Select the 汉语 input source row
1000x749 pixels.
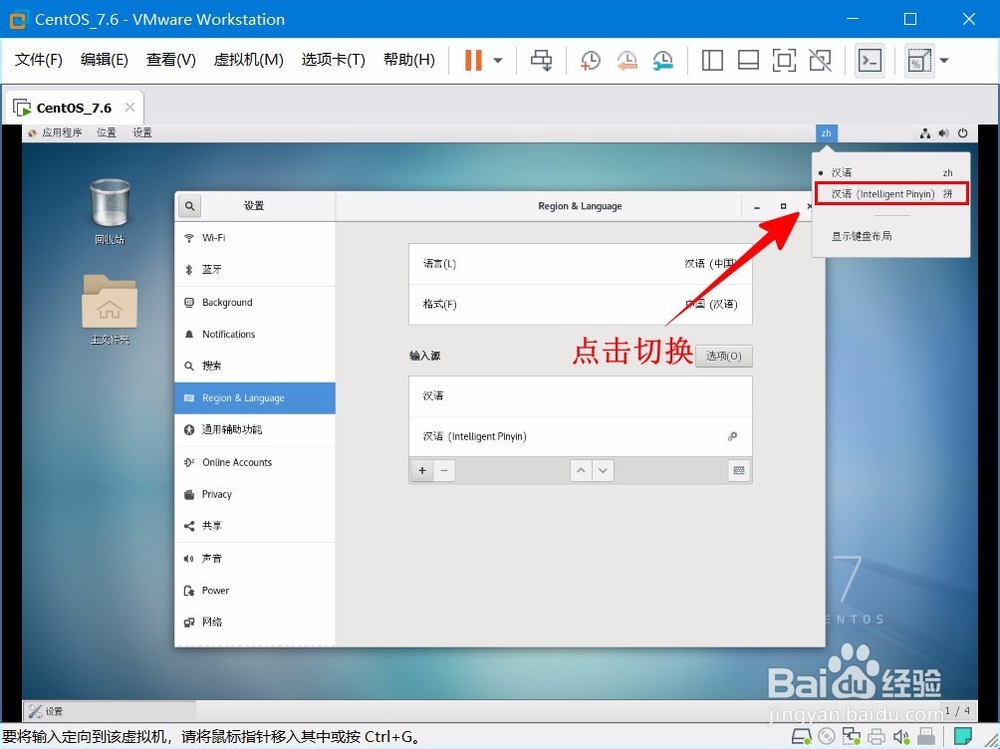click(580, 396)
